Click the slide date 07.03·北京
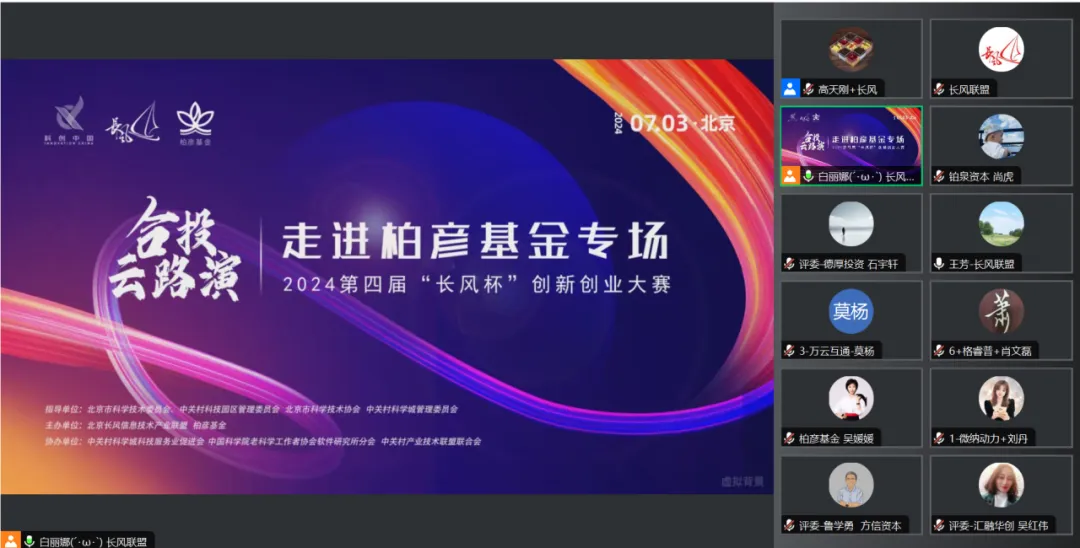Viewport: 1080px width, 548px height. [x=683, y=123]
